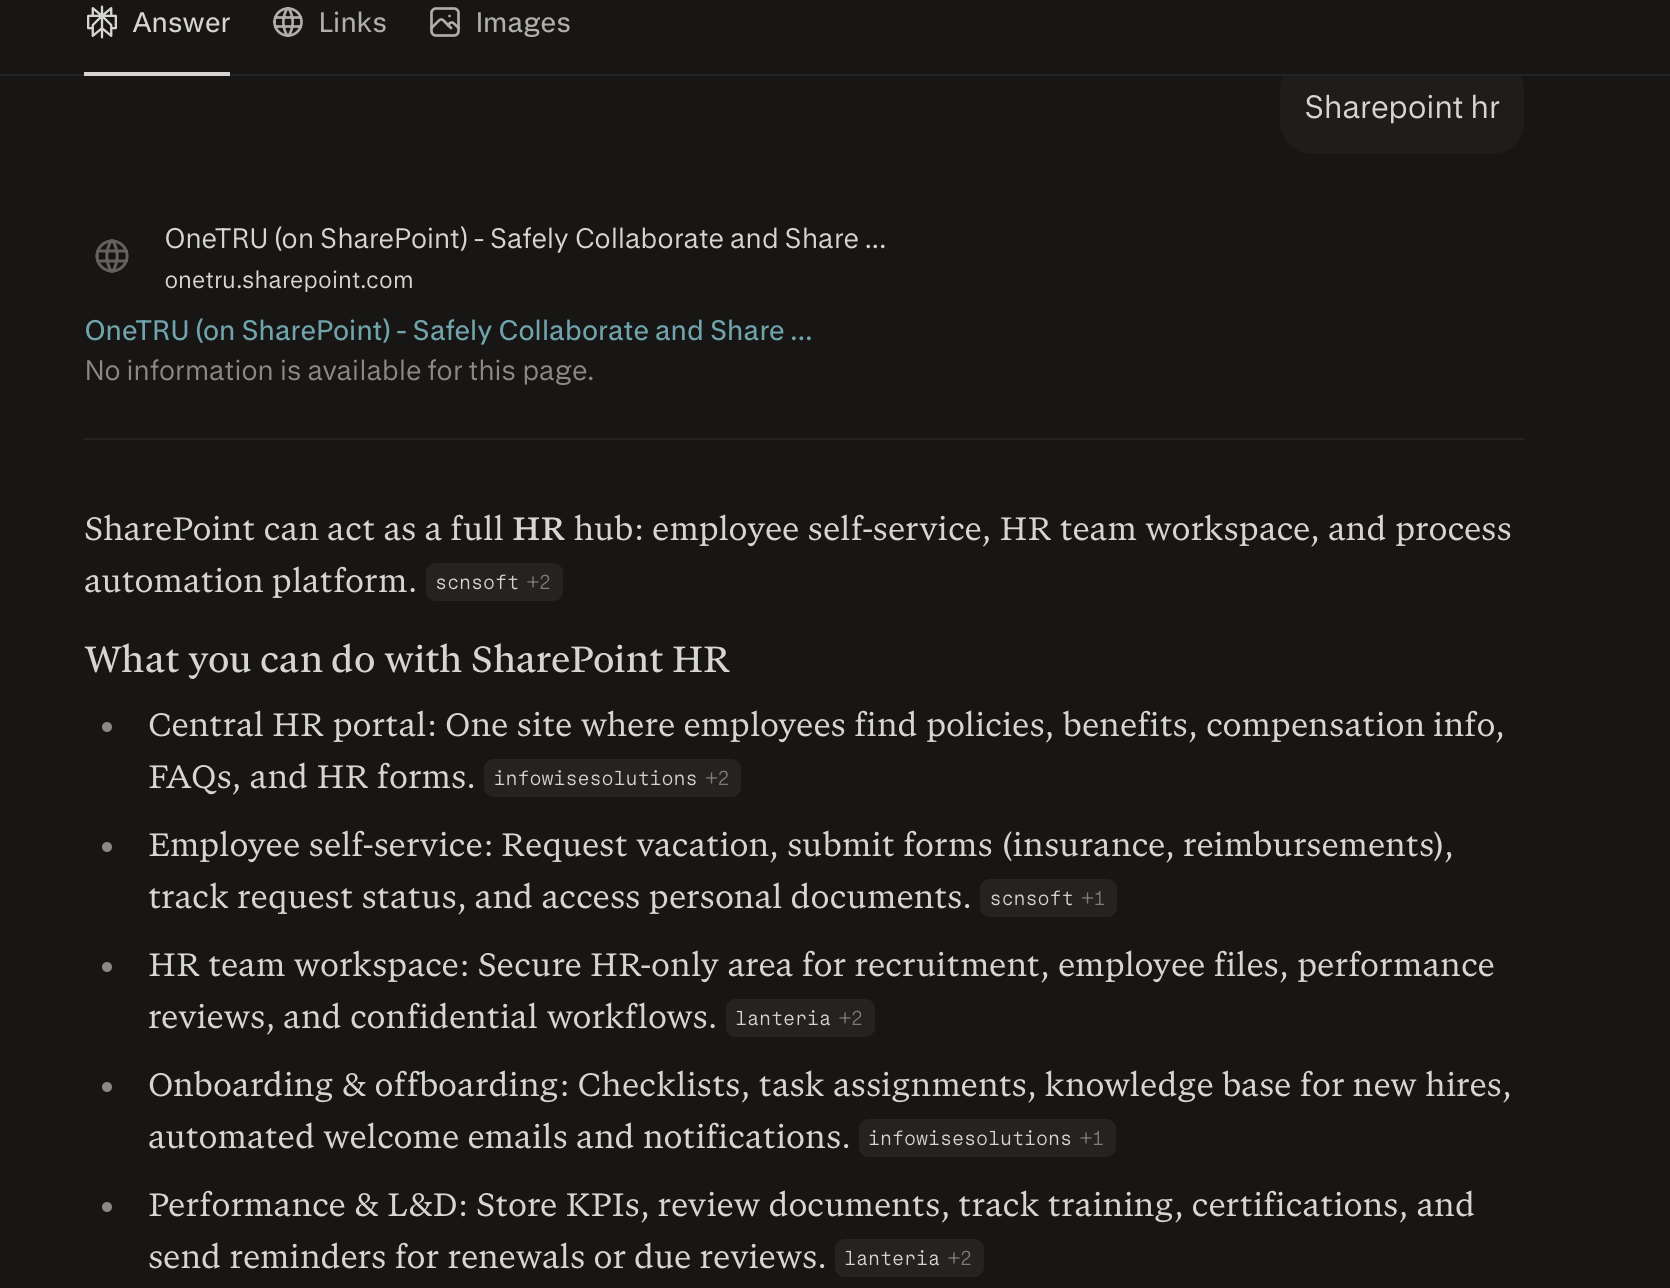This screenshot has width=1670, height=1288.
Task: Expand the +2 sources on the scnsoft chip
Action: click(x=541, y=581)
